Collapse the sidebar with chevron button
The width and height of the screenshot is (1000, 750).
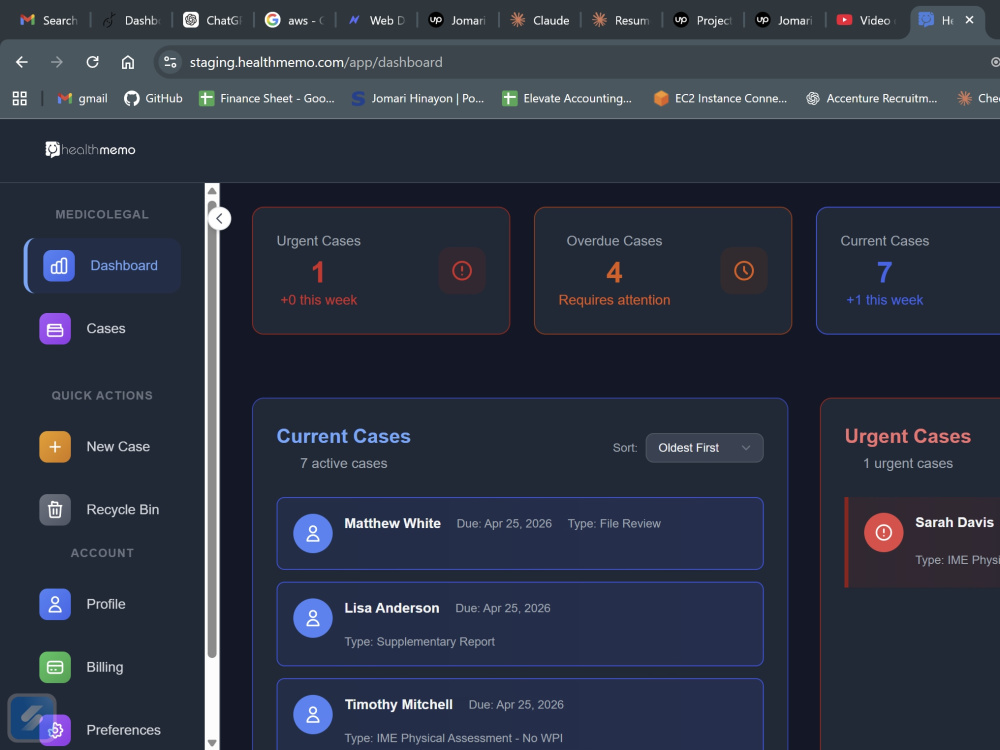[219, 219]
